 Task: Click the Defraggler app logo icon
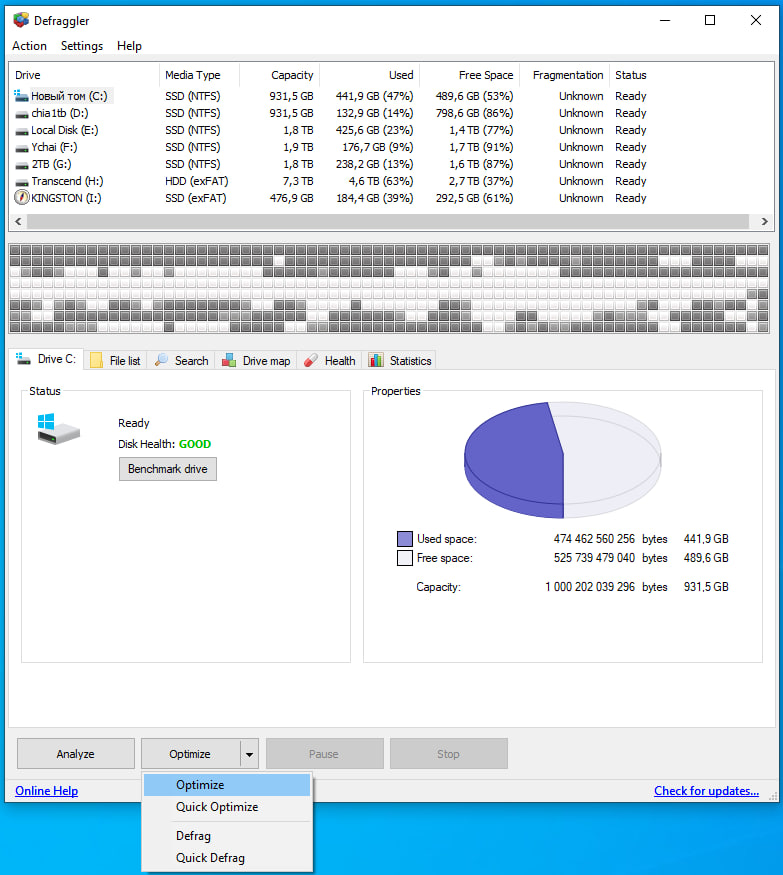pos(21,20)
